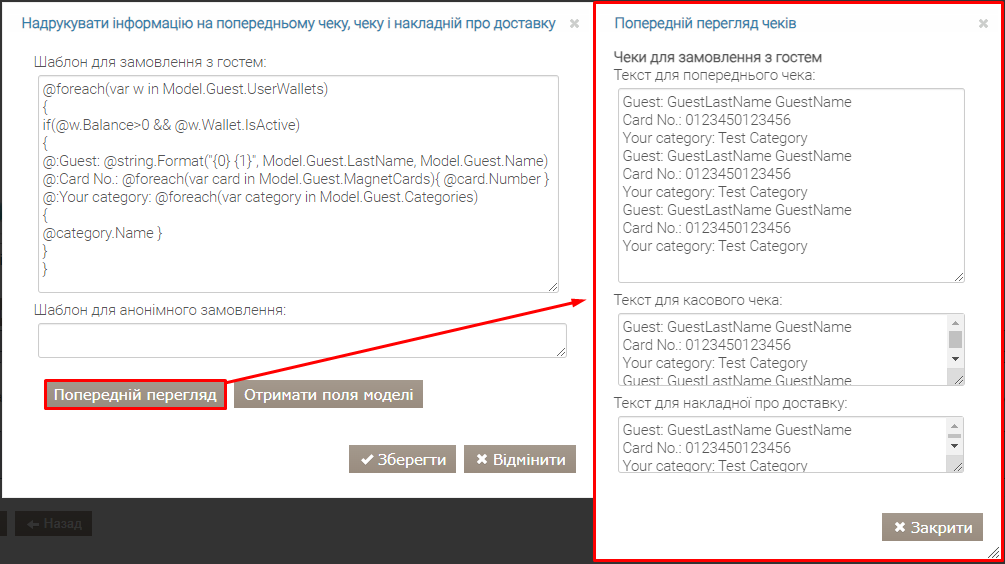The height and width of the screenshot is (564, 1005).
Task: Grab the preliminary receipt preview resize handle
Action: click(959, 276)
